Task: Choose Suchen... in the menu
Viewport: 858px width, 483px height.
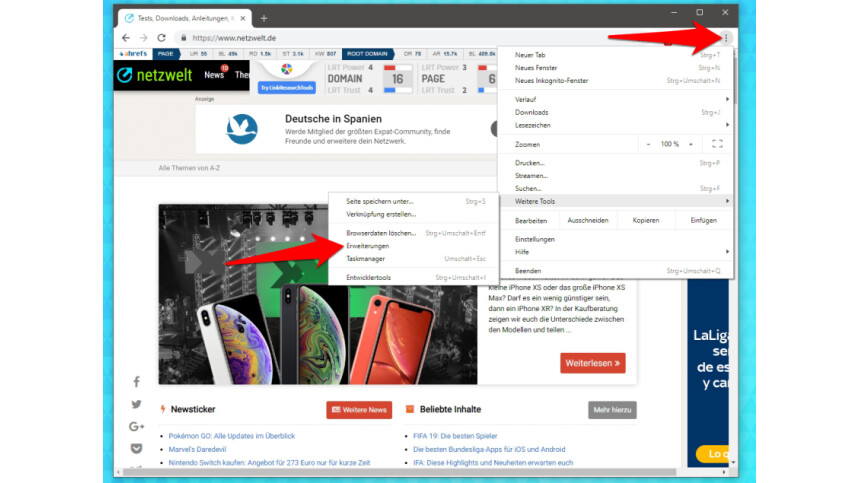Action: [x=616, y=188]
